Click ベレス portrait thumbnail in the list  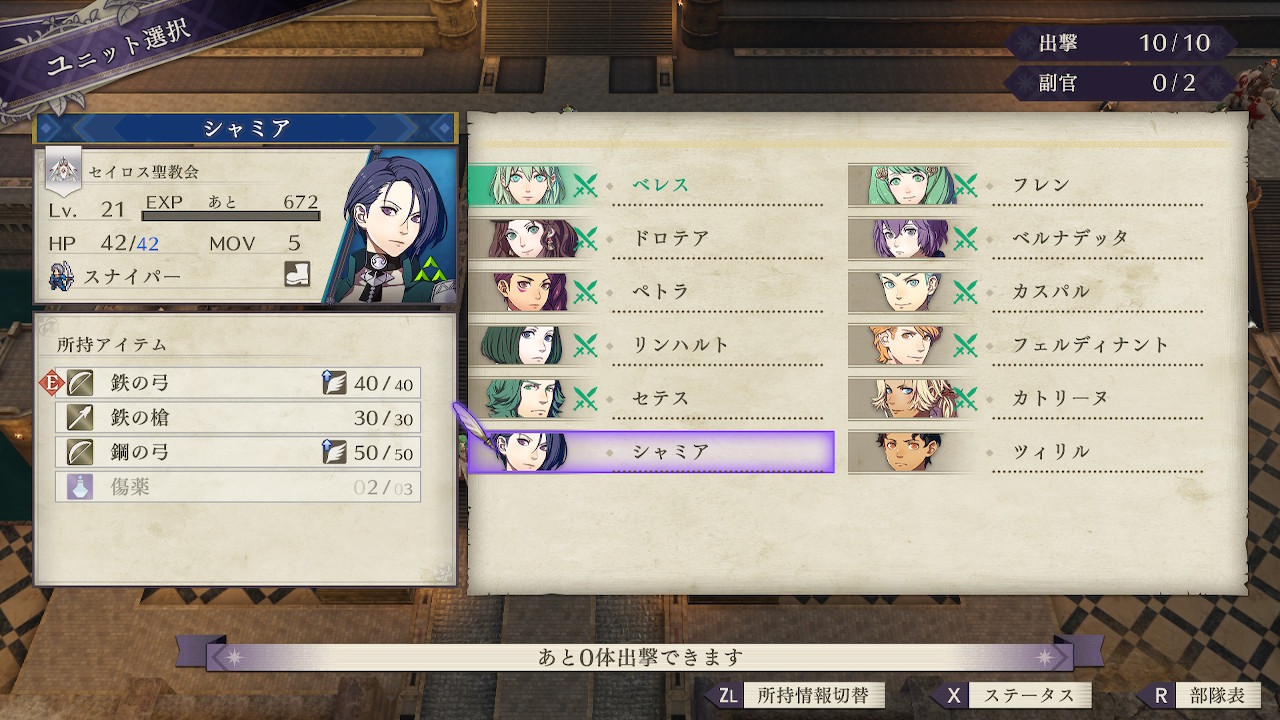pyautogui.click(x=519, y=185)
